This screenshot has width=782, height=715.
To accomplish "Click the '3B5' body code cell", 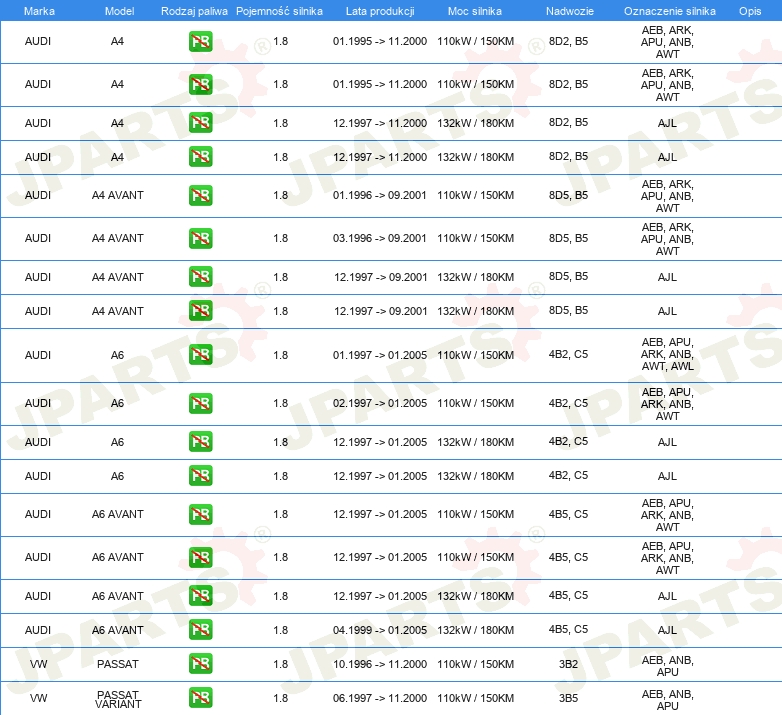I will [568, 698].
